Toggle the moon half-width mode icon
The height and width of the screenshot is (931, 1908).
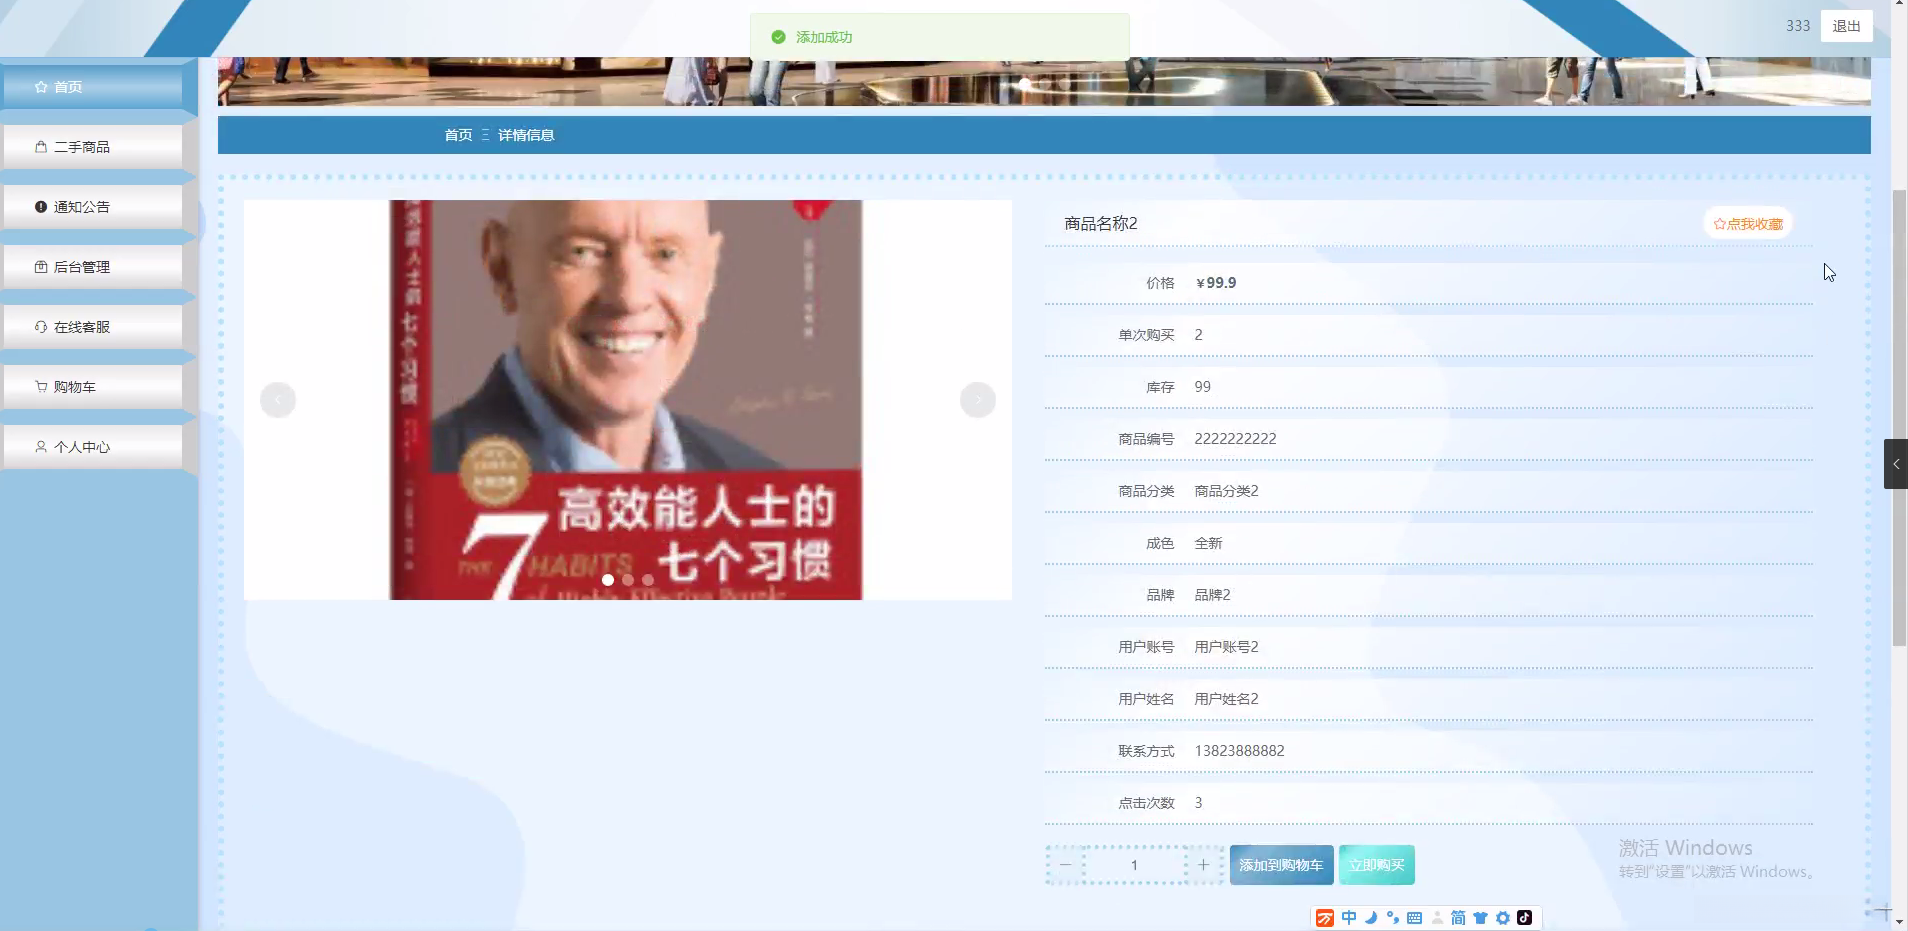1371,918
